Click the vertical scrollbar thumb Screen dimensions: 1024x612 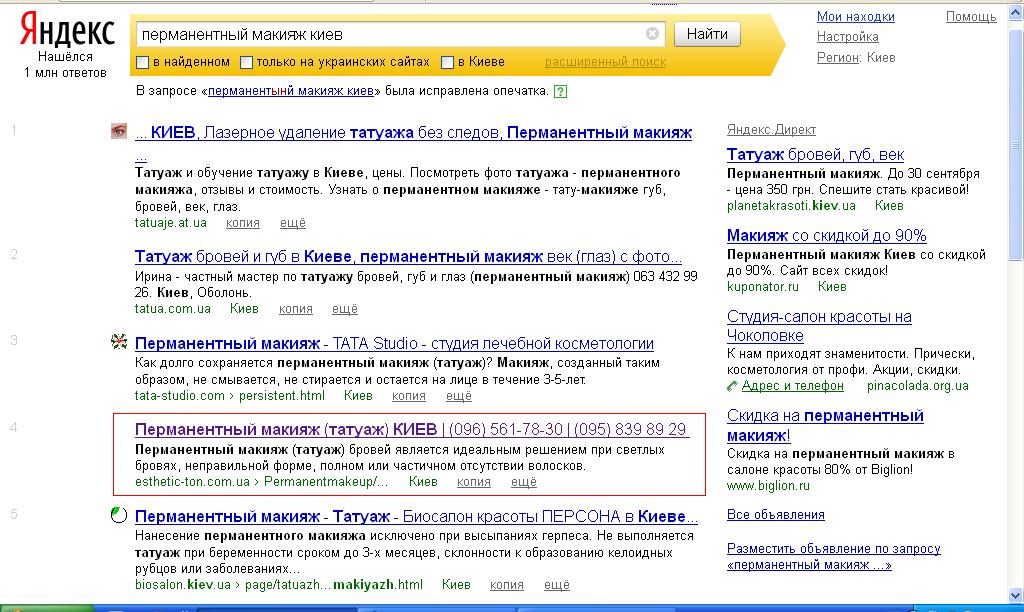click(1016, 144)
